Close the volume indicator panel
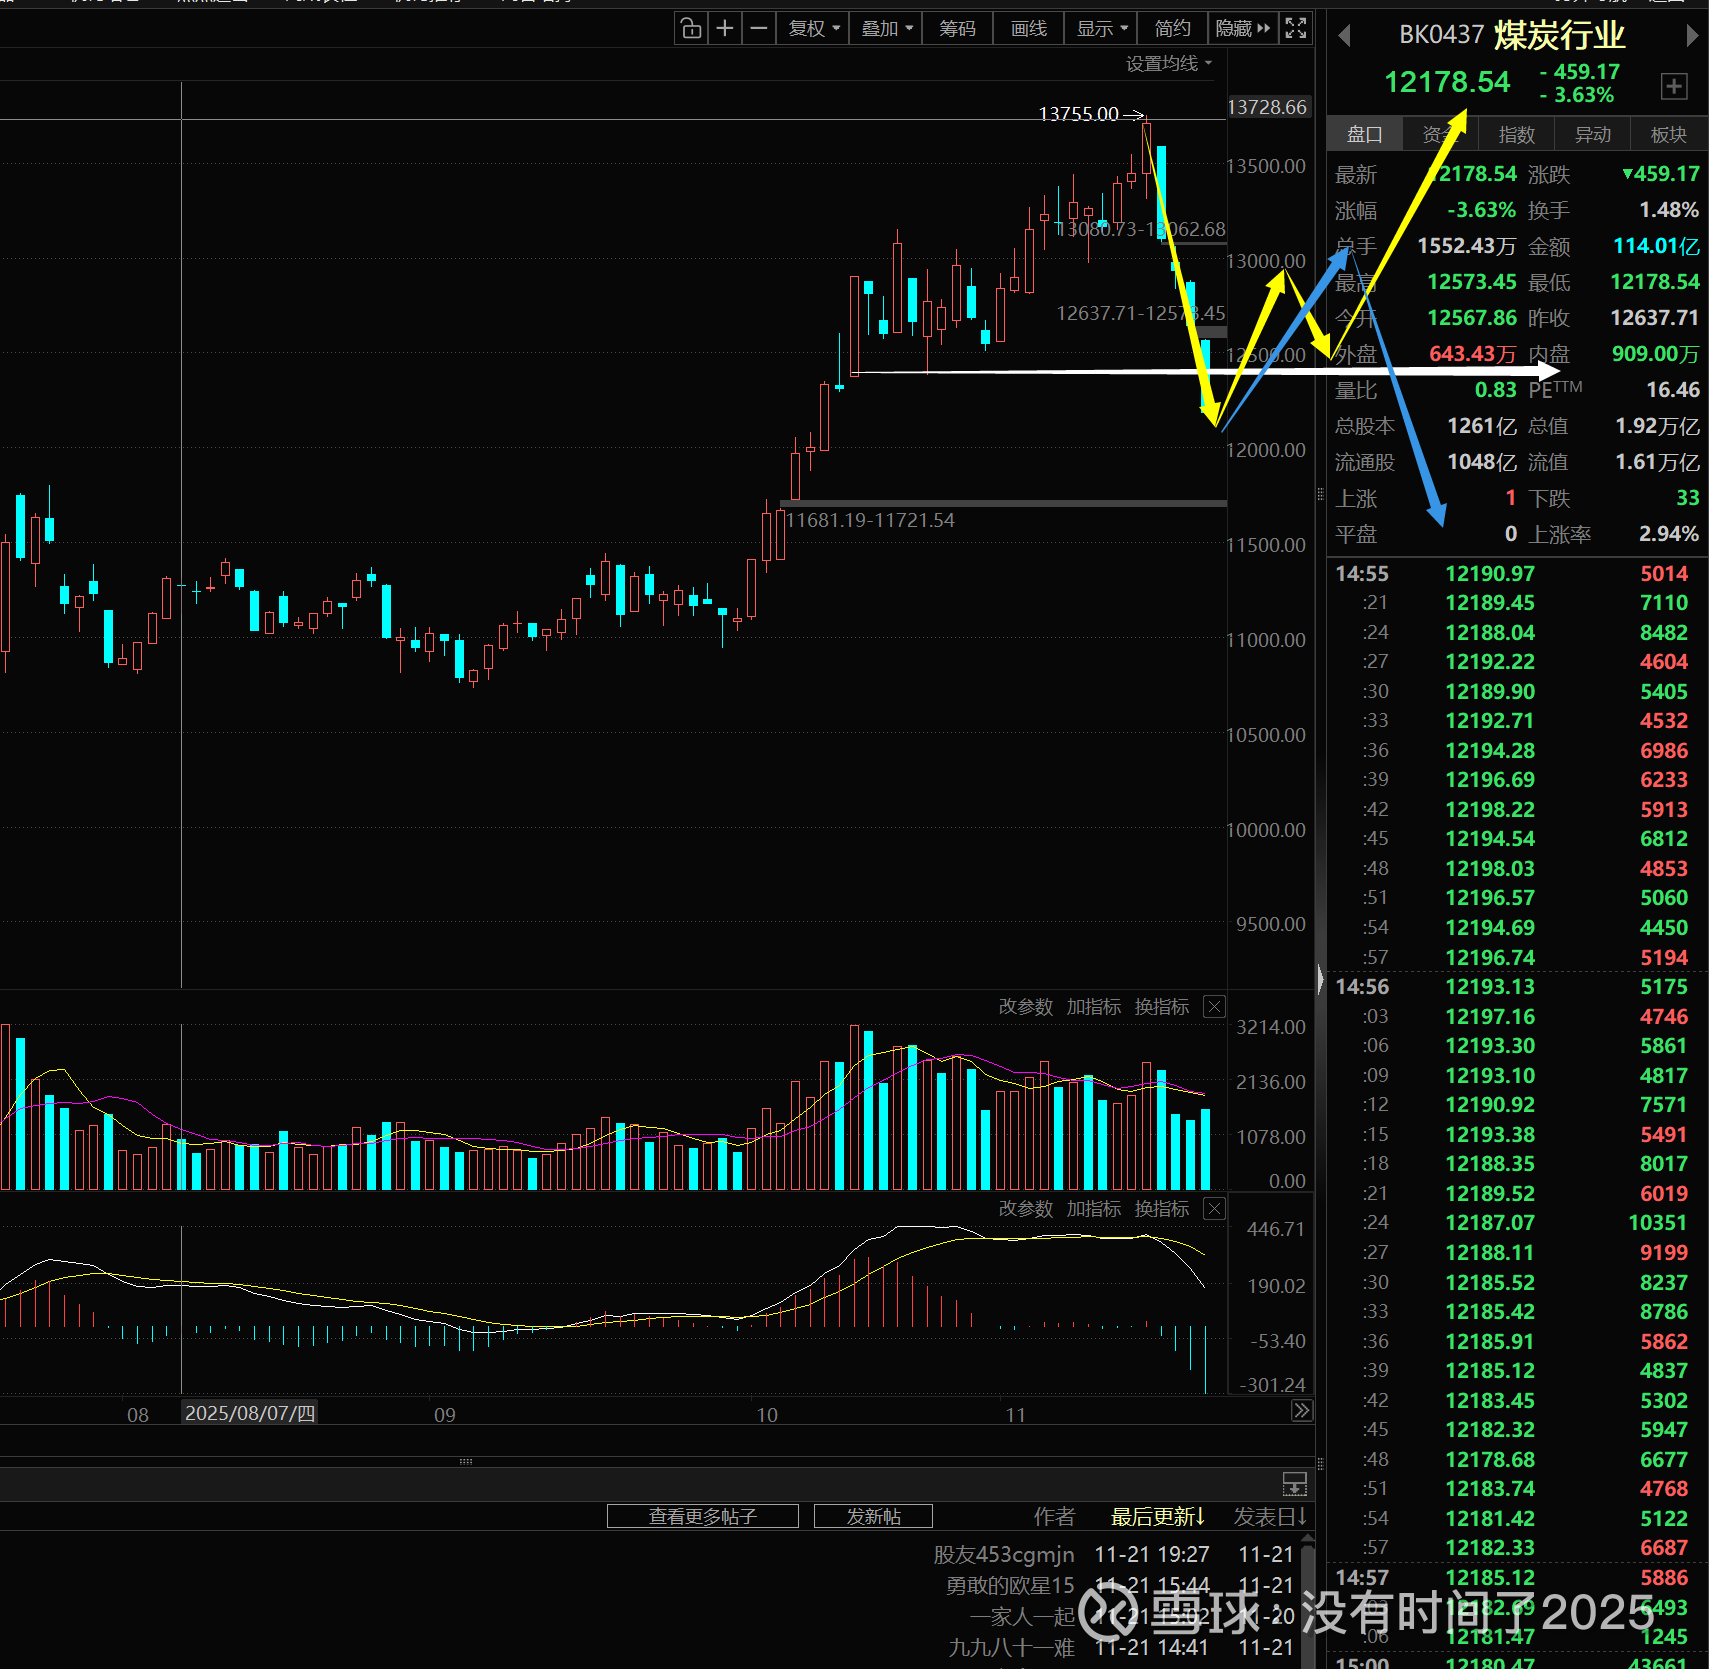The width and height of the screenshot is (1709, 1669). (1214, 1007)
